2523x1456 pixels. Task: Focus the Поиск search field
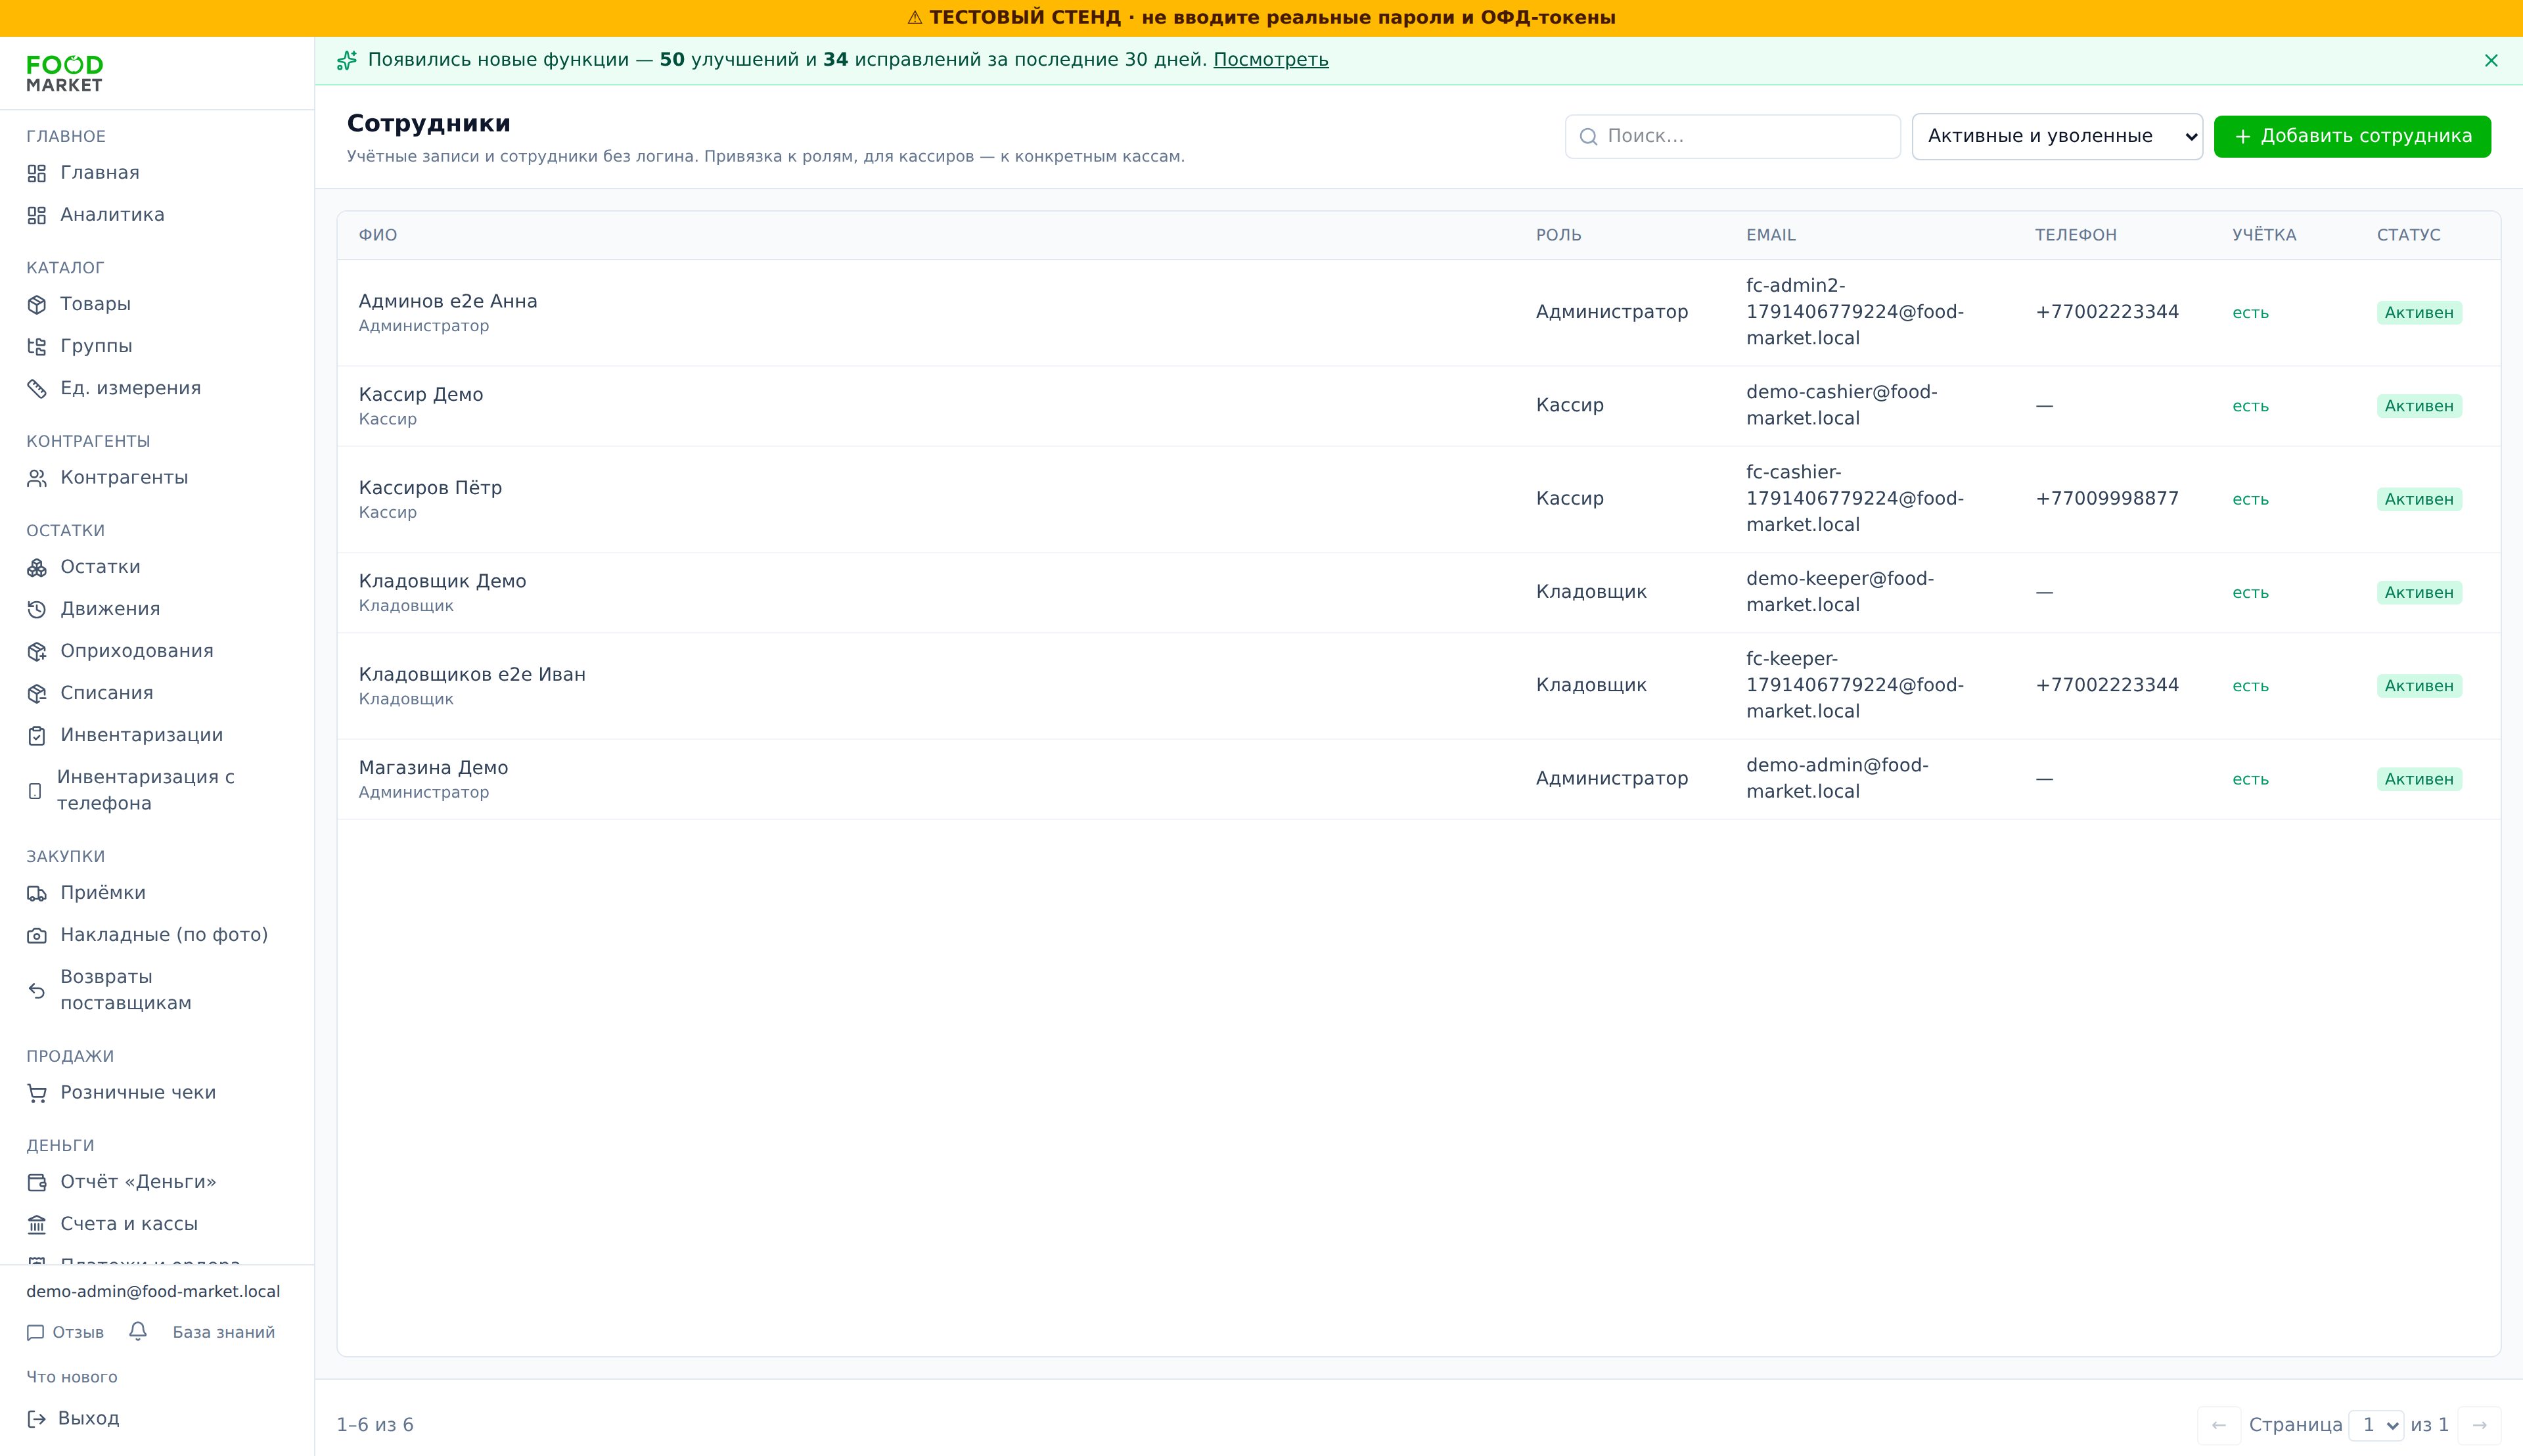pyautogui.click(x=1732, y=136)
